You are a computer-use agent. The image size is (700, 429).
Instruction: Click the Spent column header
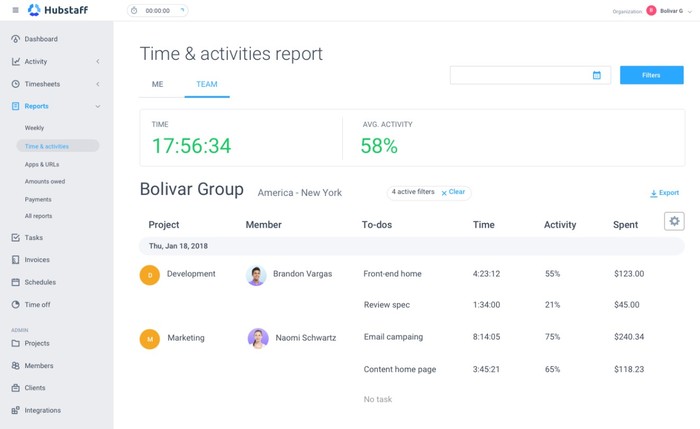click(x=625, y=225)
